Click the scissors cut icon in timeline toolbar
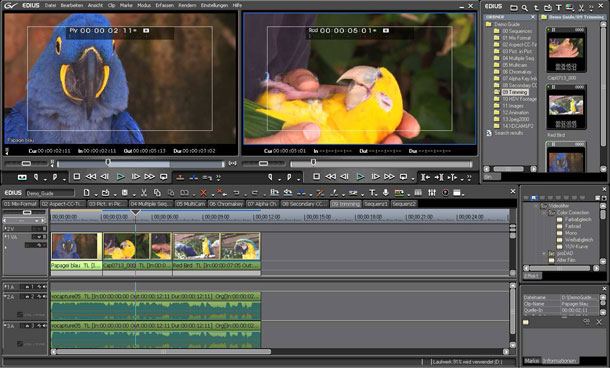The height and width of the screenshot is (368, 610). [144, 193]
